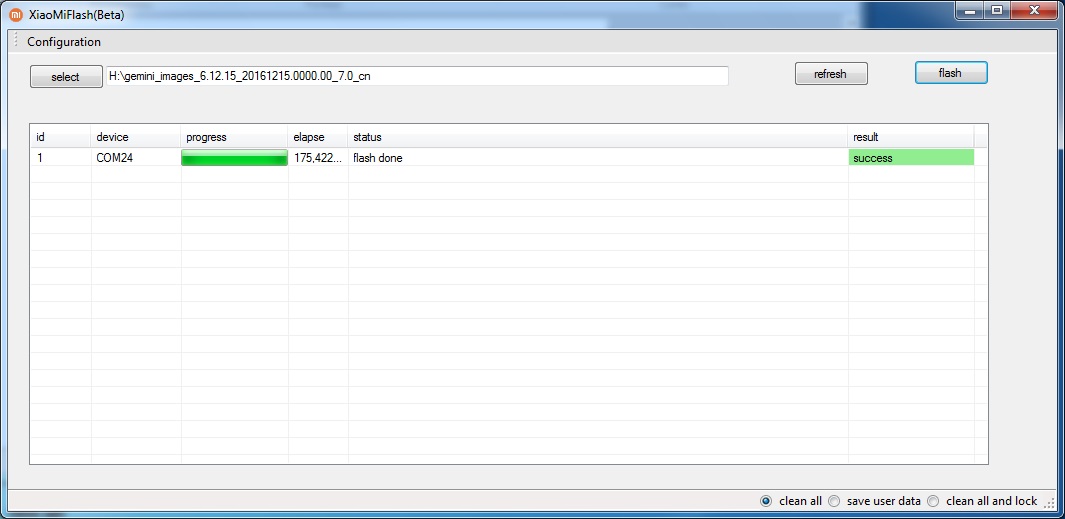The height and width of the screenshot is (519, 1065).
Task: Click the progress column header
Action: (x=234, y=137)
